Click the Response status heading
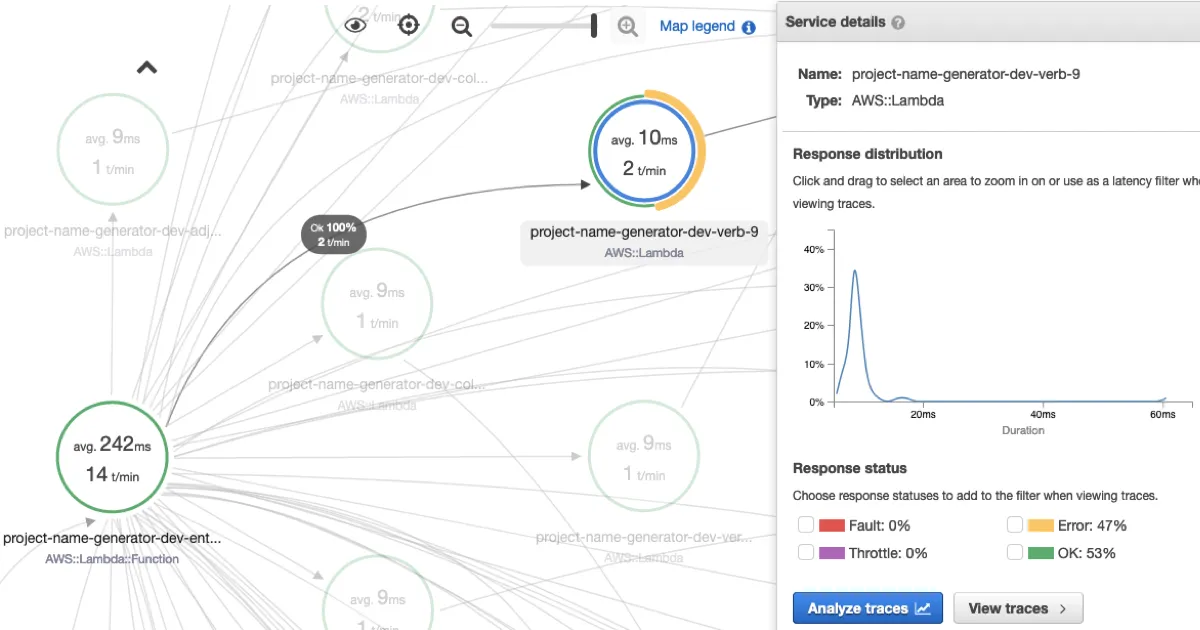Viewport: 1200px width, 630px height. pyautogui.click(x=850, y=468)
